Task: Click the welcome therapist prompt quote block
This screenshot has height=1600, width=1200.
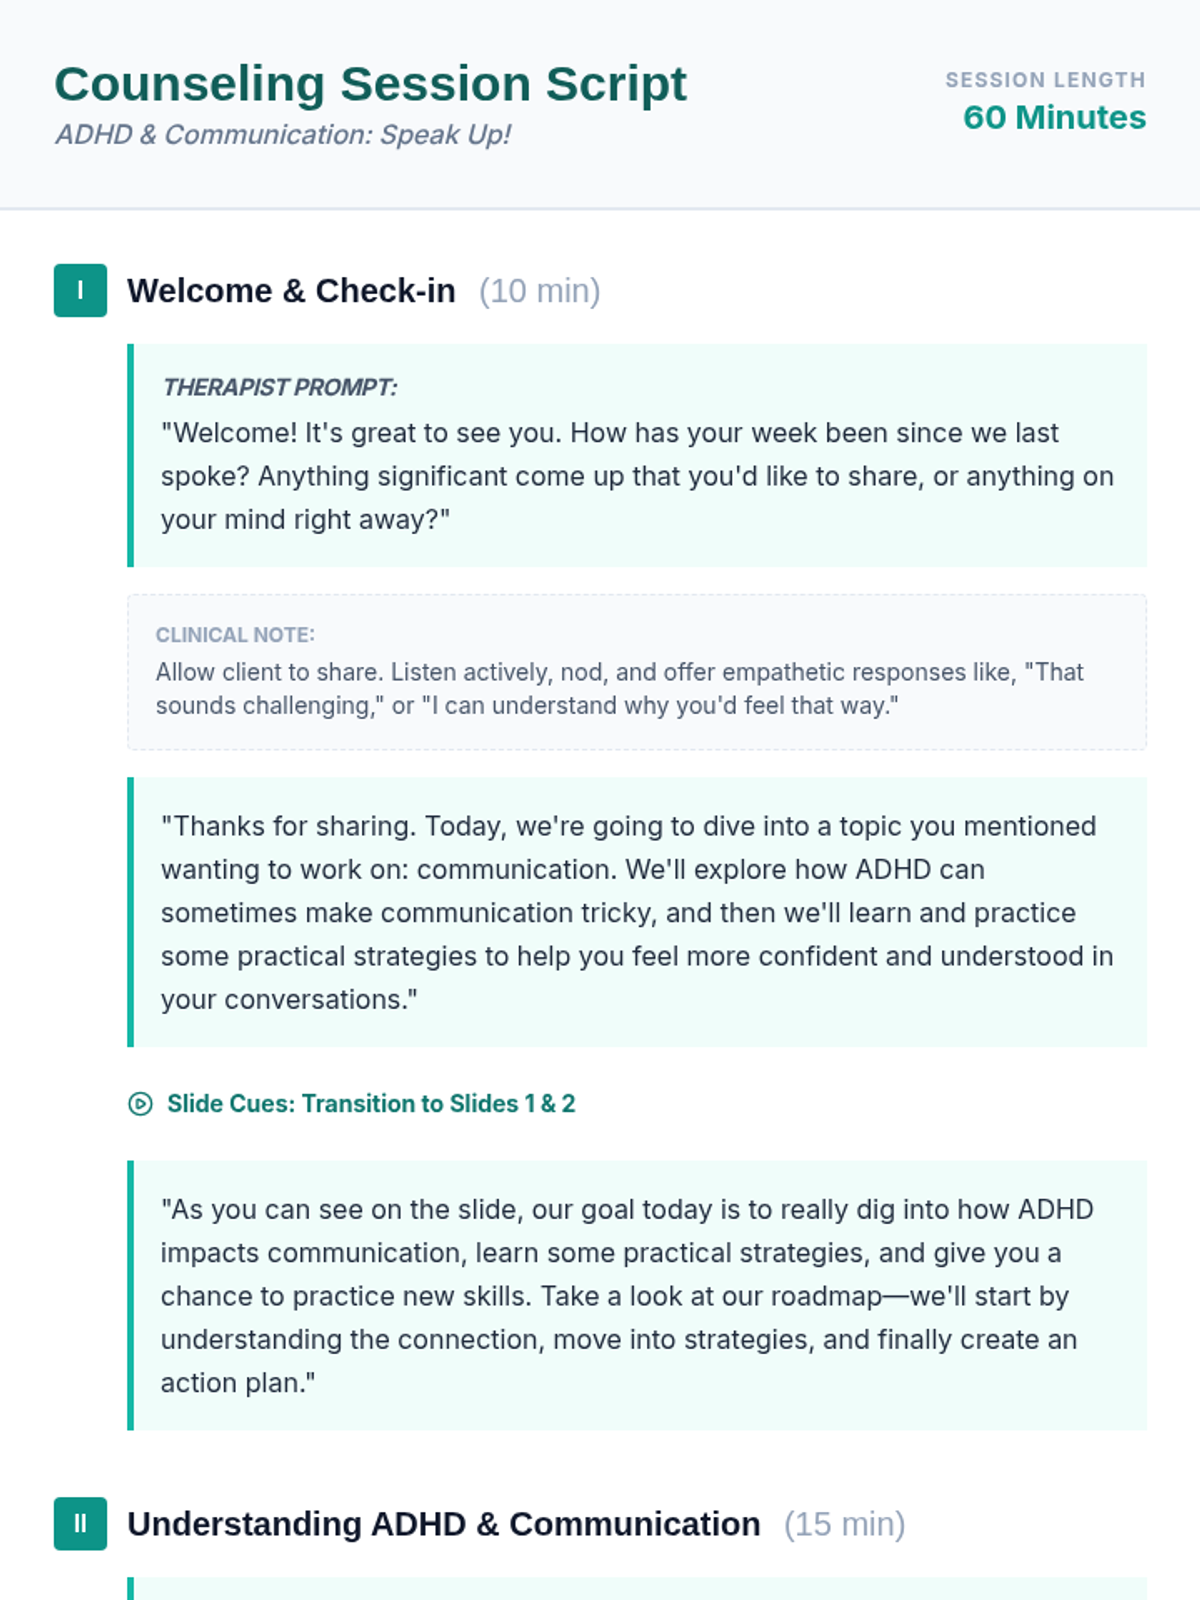Action: tap(637, 455)
